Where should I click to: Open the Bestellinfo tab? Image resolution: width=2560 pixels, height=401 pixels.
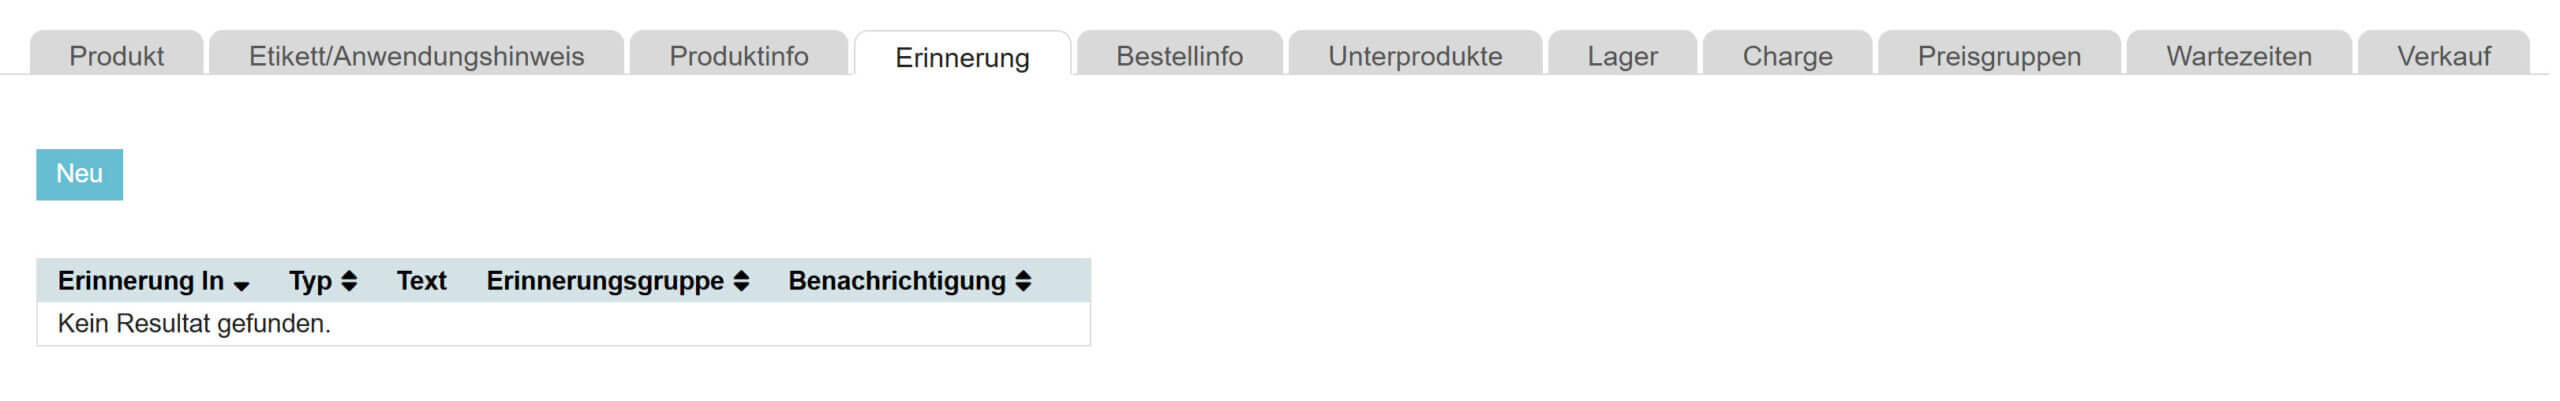pyautogui.click(x=1179, y=56)
